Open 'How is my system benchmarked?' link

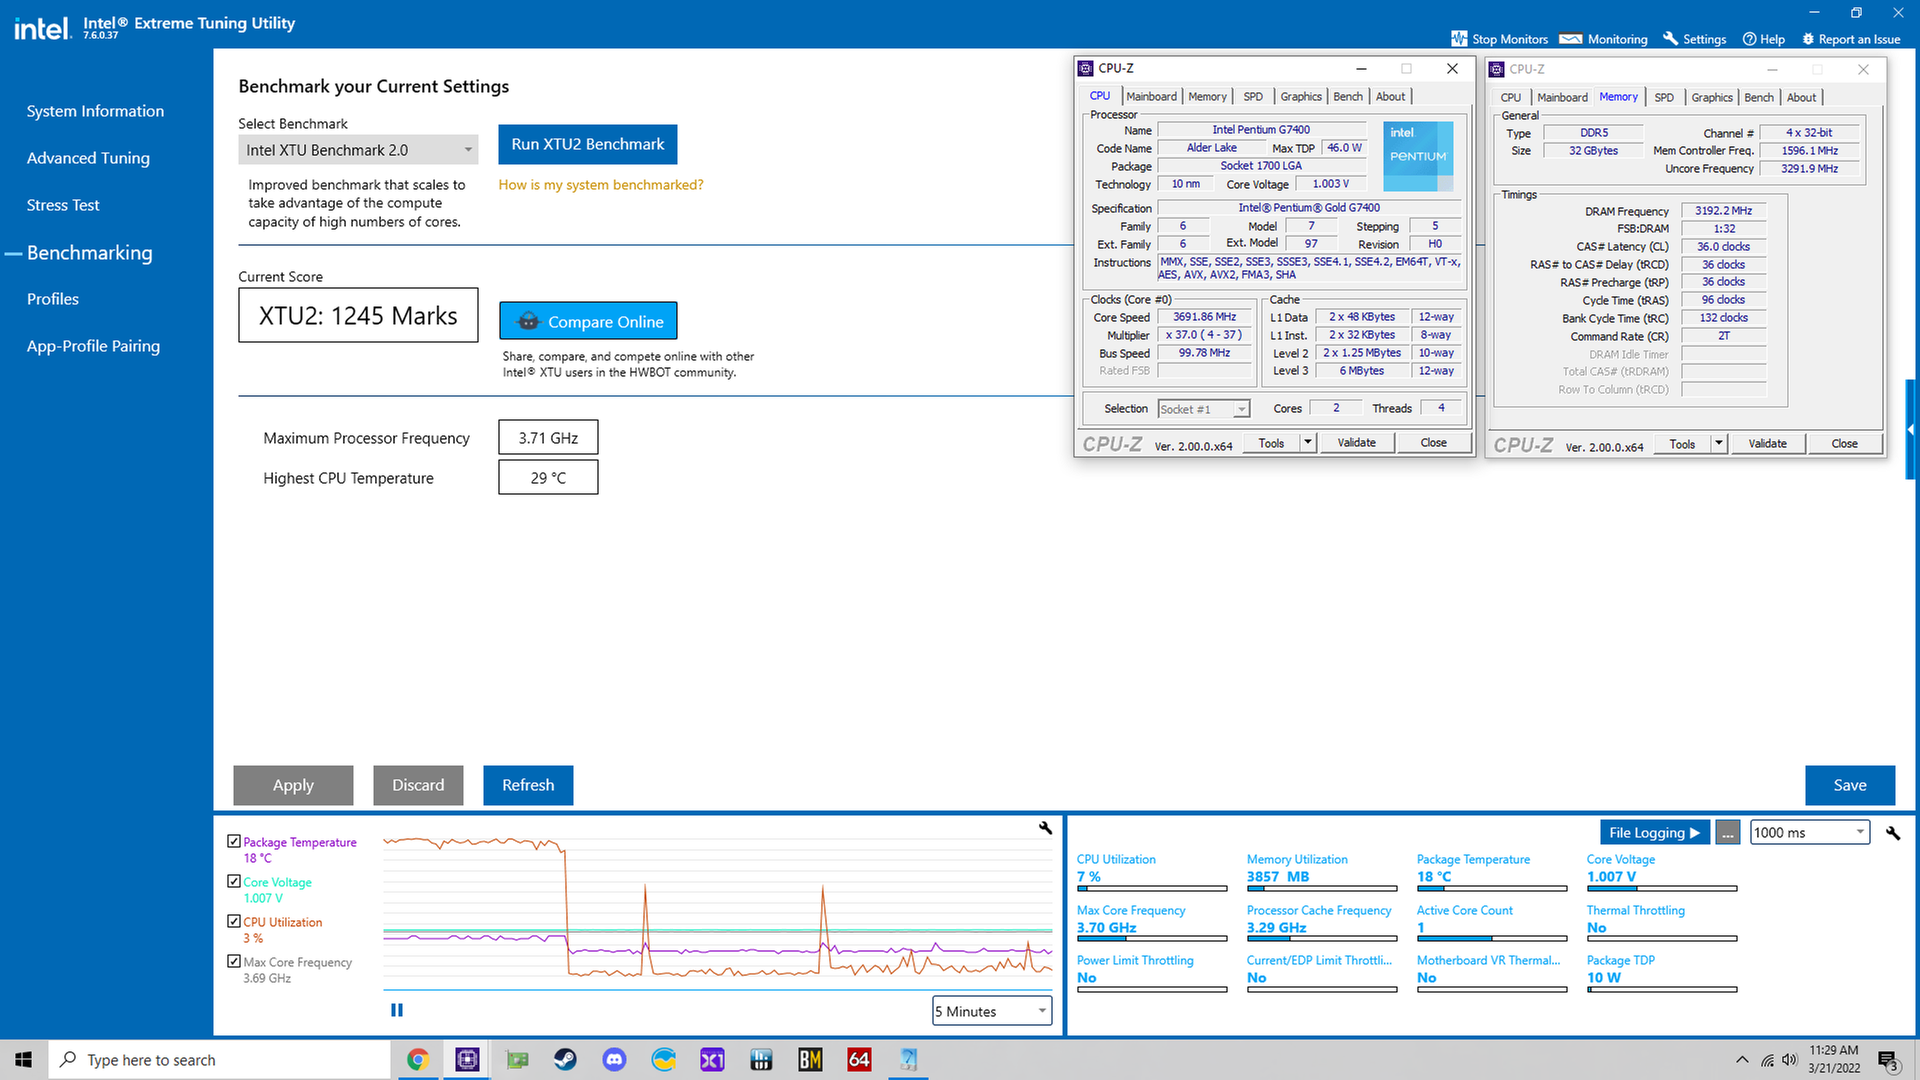601,185
